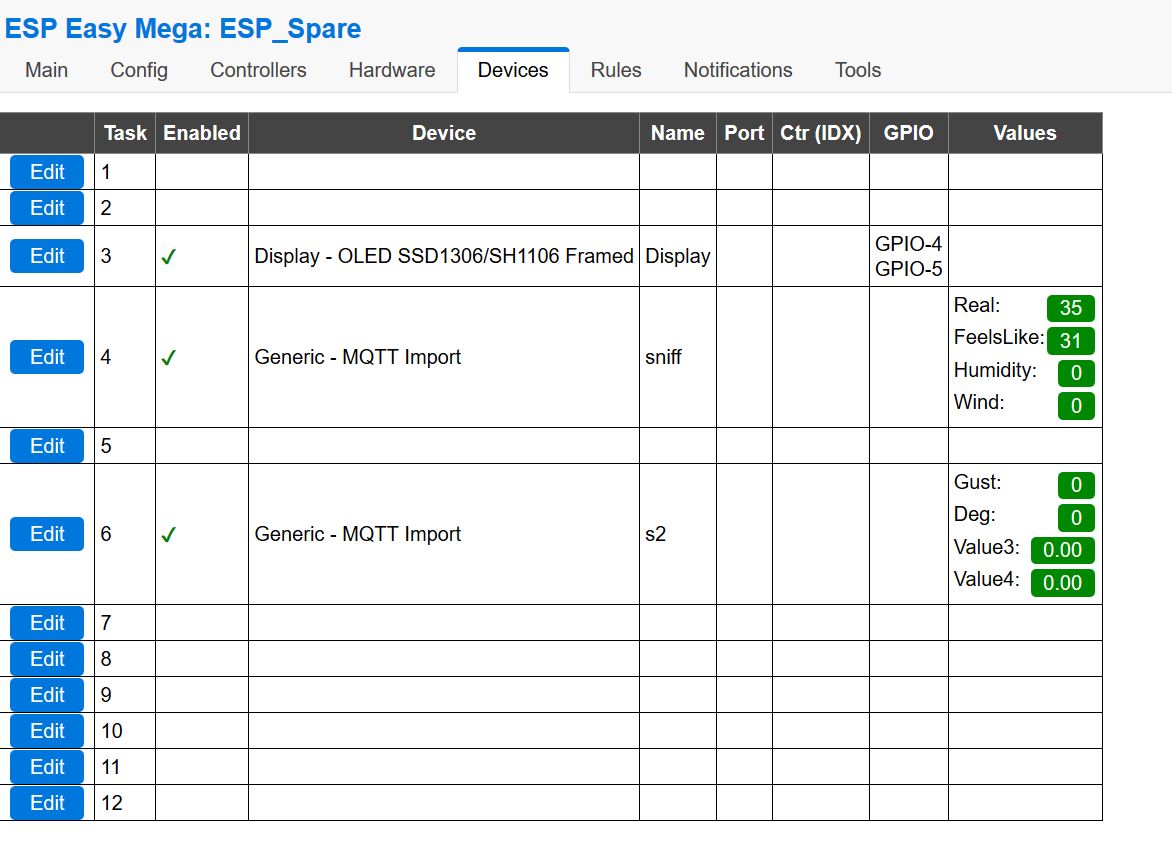Edit the sniff MQTT Import device

(x=45, y=357)
